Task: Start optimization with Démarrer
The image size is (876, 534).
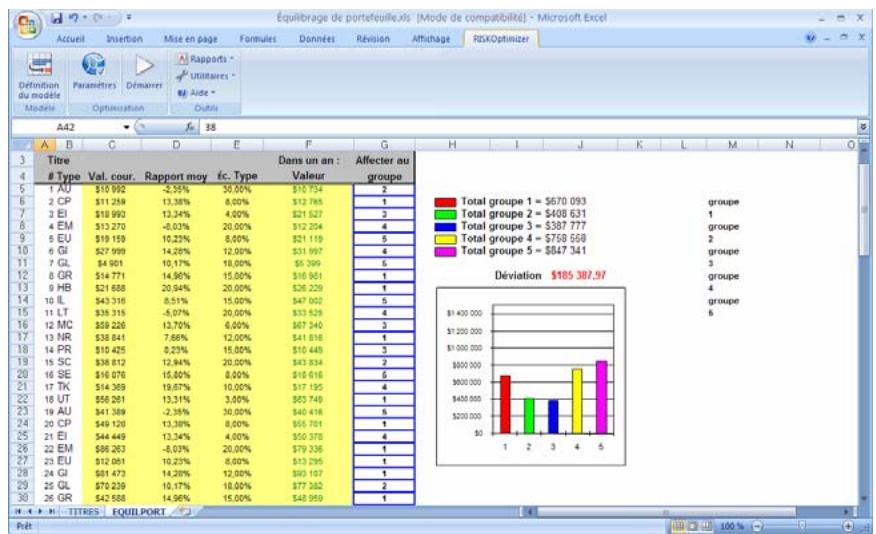Action: coord(144,71)
